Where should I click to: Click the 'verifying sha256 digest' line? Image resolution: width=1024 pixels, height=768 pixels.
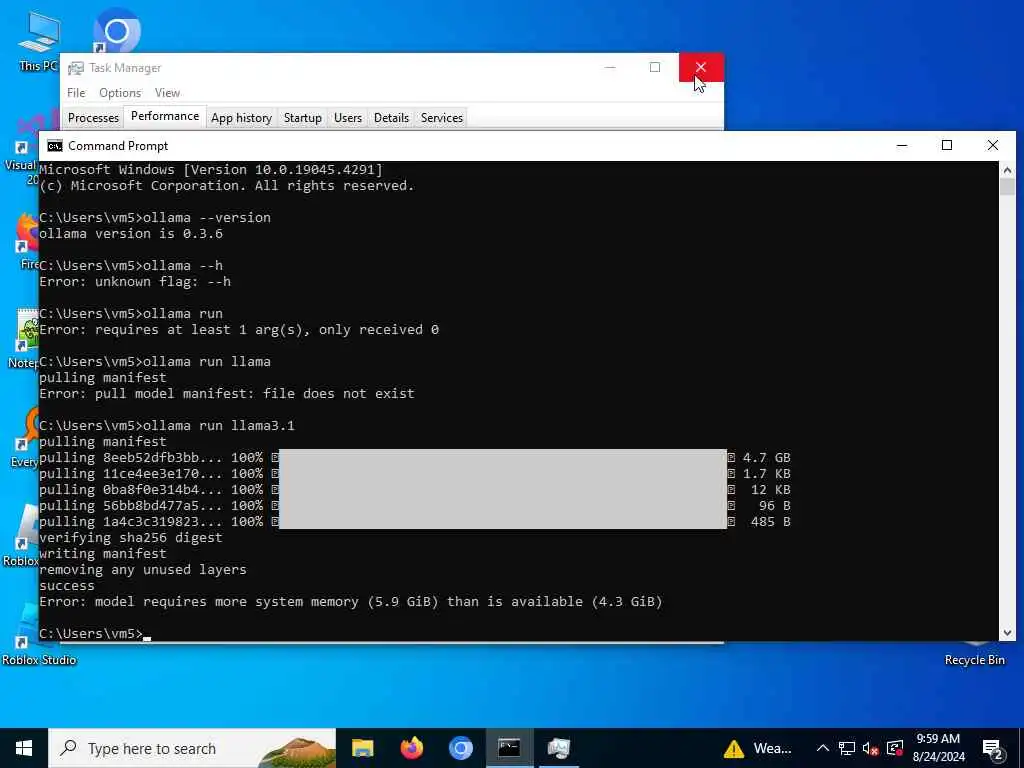coord(131,537)
